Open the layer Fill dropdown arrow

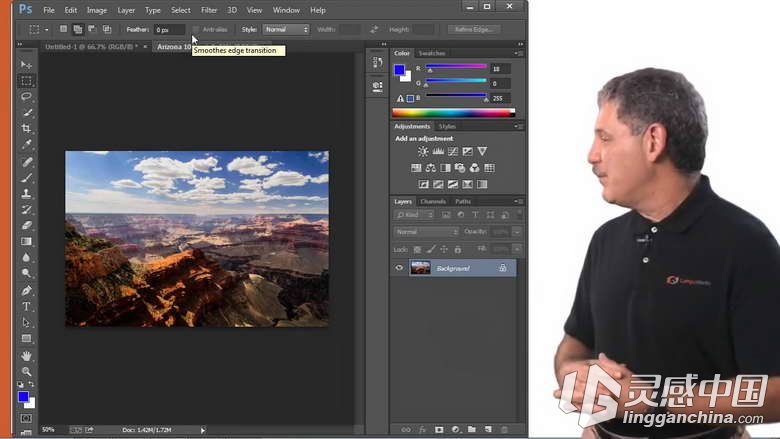[517, 249]
